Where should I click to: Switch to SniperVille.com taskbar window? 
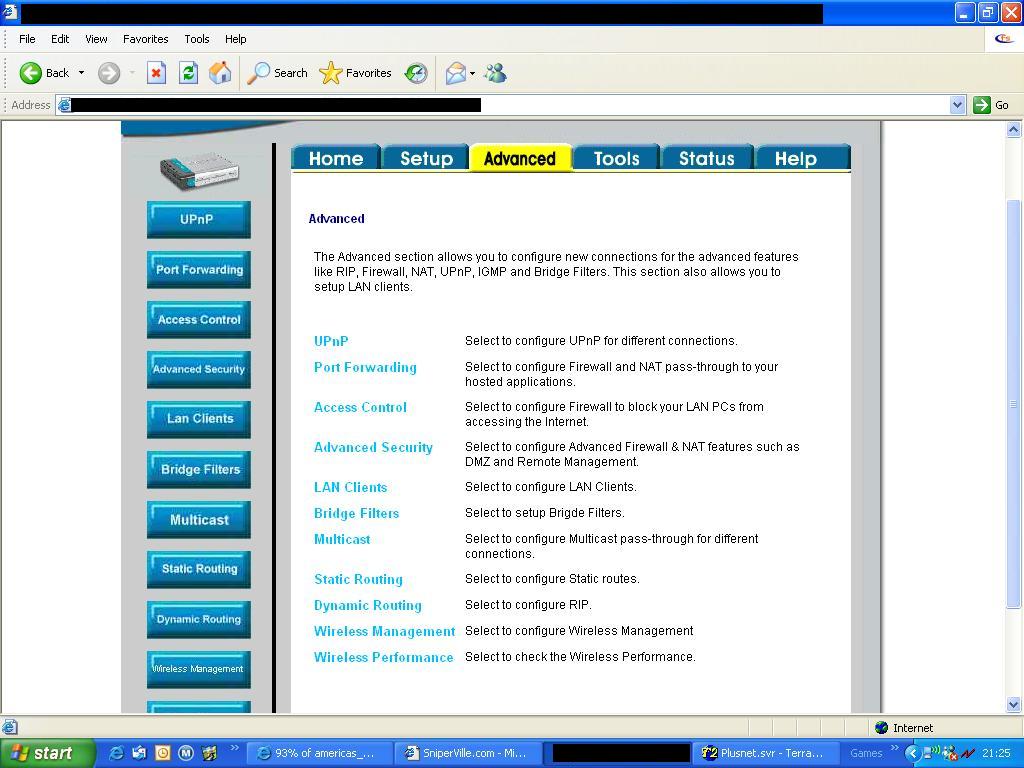pyautogui.click(x=468, y=753)
